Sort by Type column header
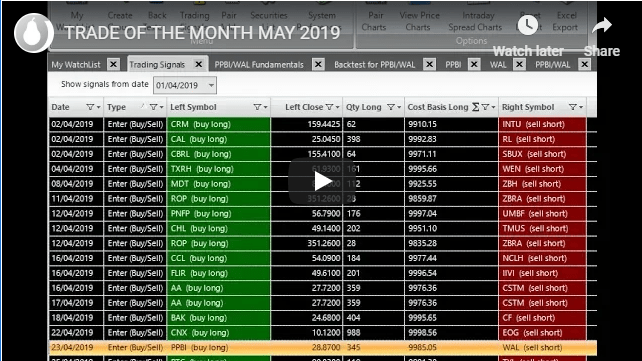Image resolution: width=642 pixels, height=361 pixels. click(116, 107)
